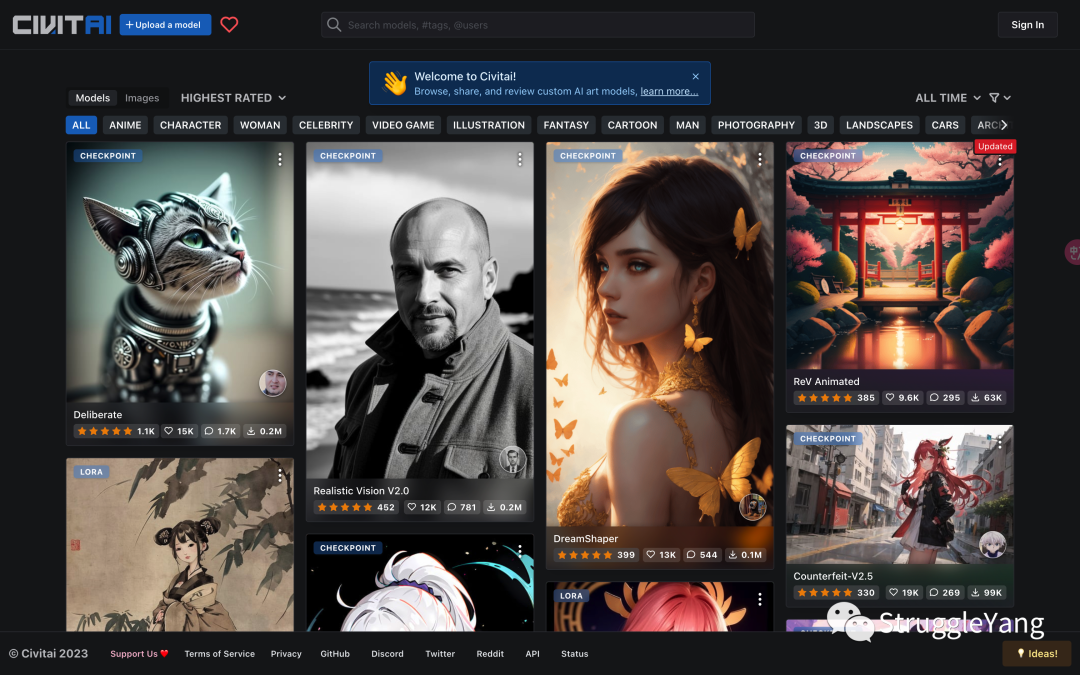
Task: Open the HIGHEST RATED sort dropdown
Action: pyautogui.click(x=233, y=98)
